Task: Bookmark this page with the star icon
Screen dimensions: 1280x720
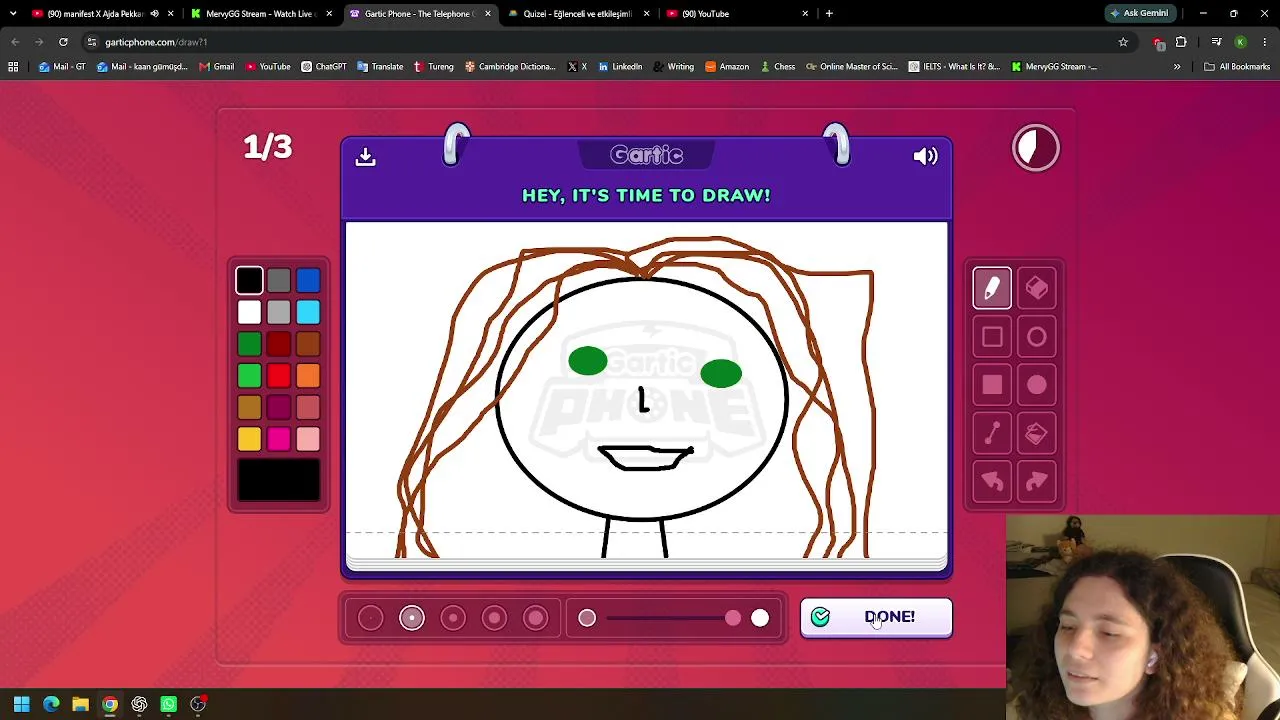Action: click(1123, 42)
